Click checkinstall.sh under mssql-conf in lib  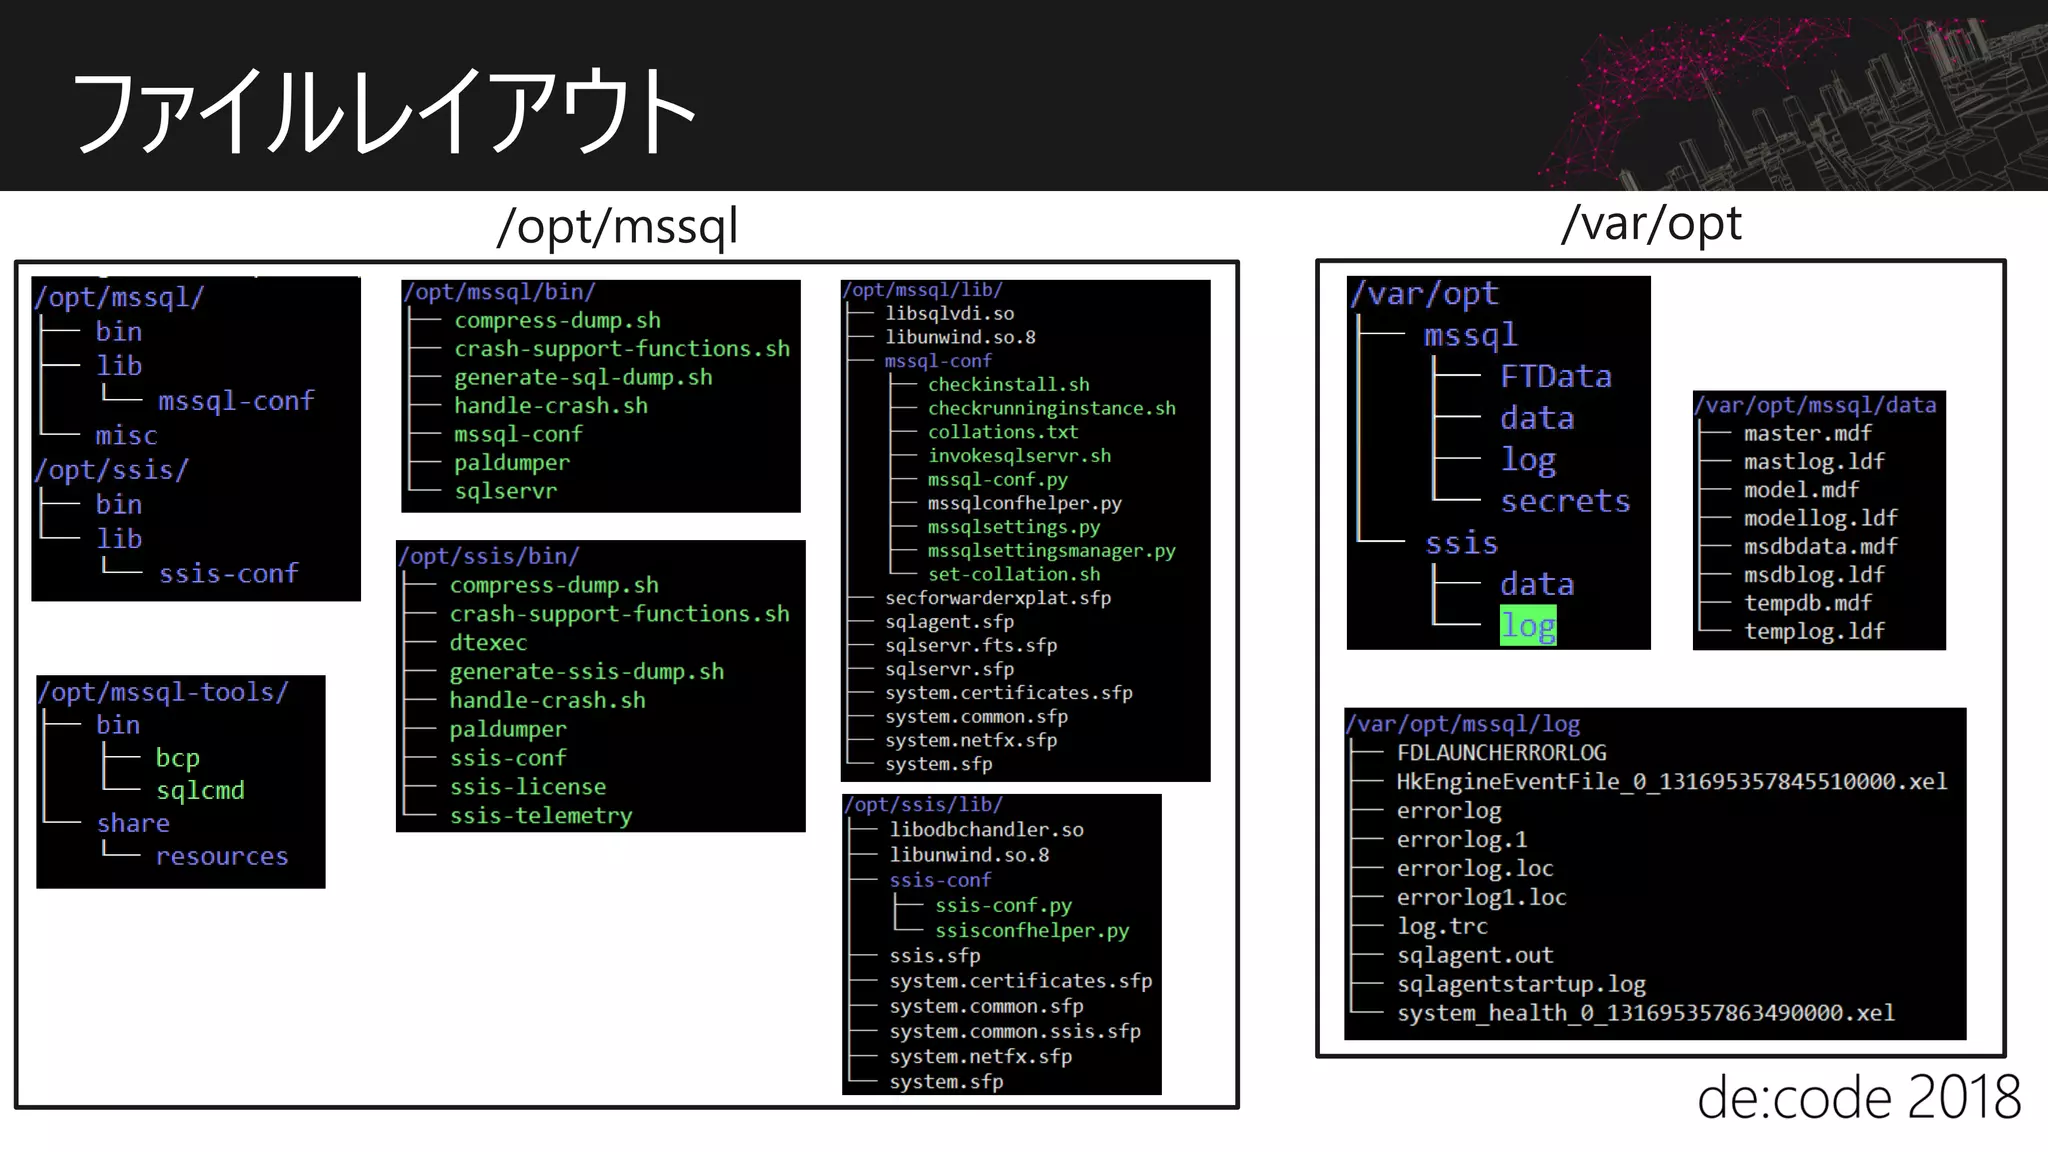[x=1008, y=385]
